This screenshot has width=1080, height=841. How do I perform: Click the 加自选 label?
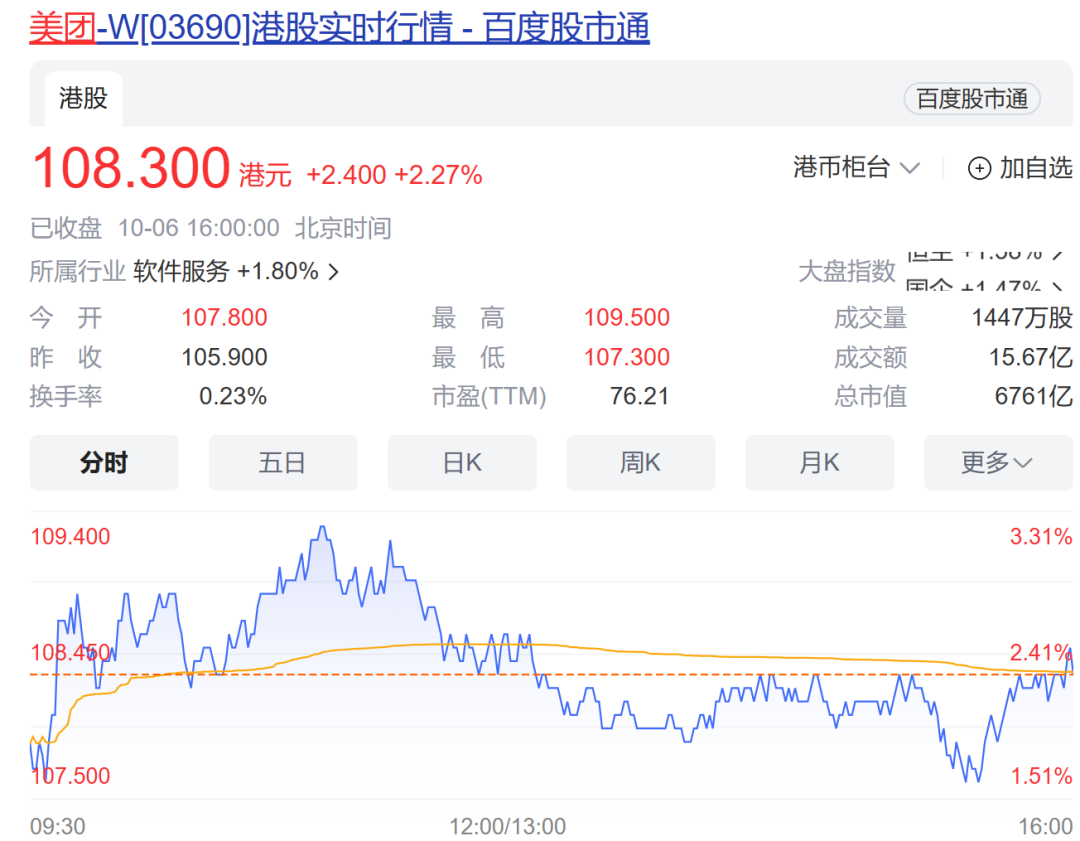(x=1036, y=167)
